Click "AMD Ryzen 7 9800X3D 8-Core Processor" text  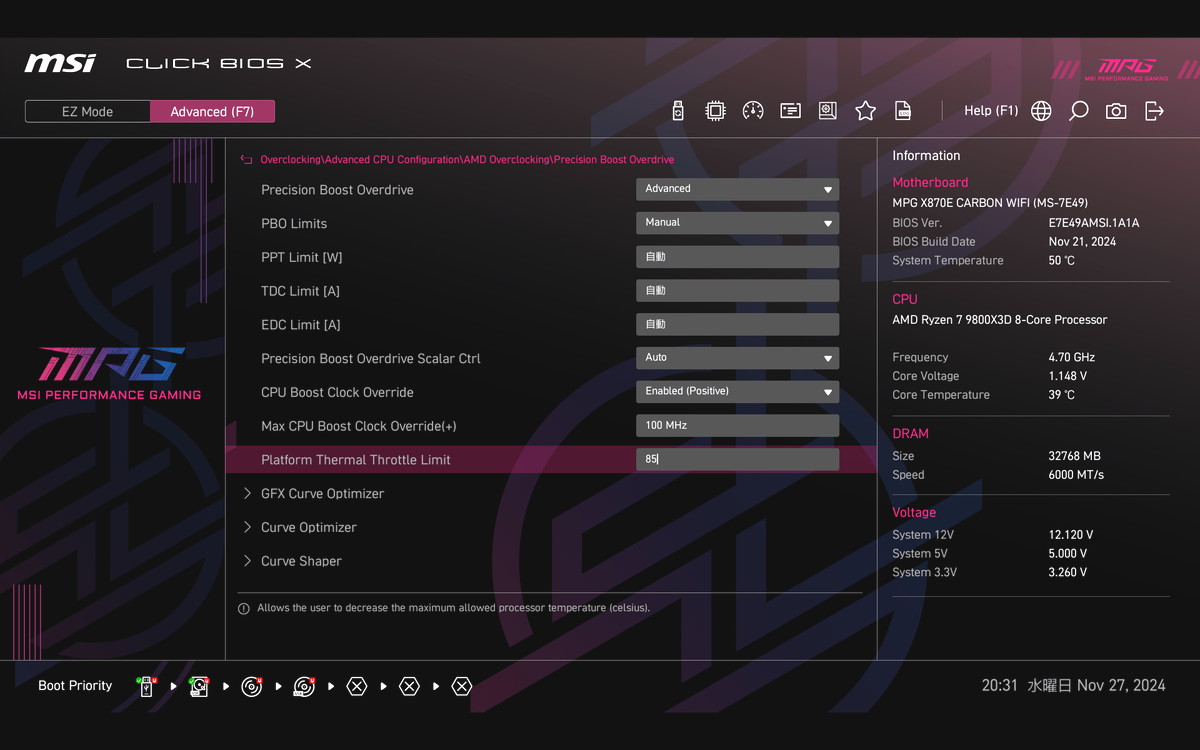pyautogui.click(x=1000, y=320)
